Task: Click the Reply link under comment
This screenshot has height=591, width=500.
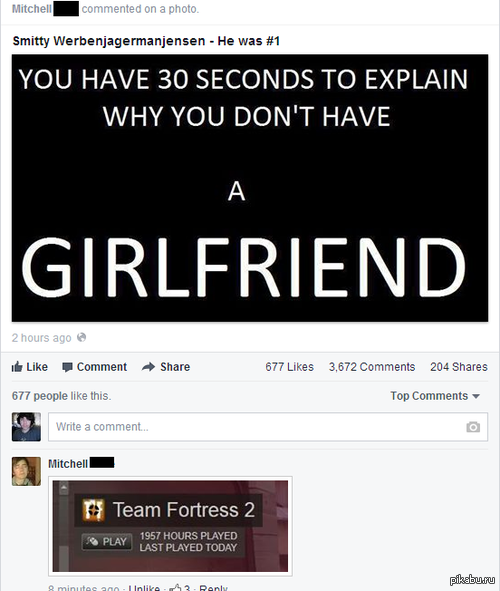Action: point(213,588)
